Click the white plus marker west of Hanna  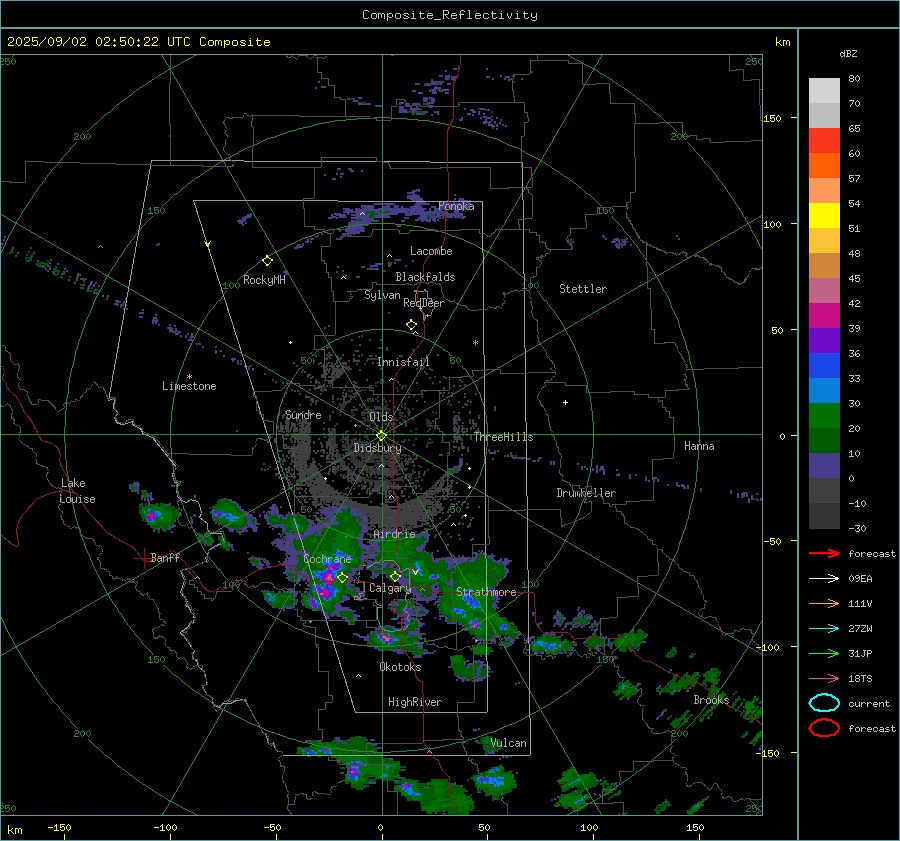point(565,402)
